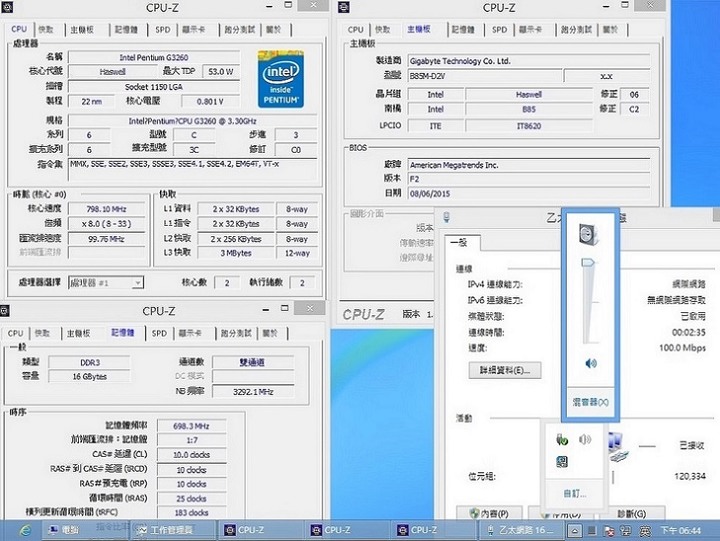Select SPD tab in the mainboard CPU-Z window

click(500, 29)
